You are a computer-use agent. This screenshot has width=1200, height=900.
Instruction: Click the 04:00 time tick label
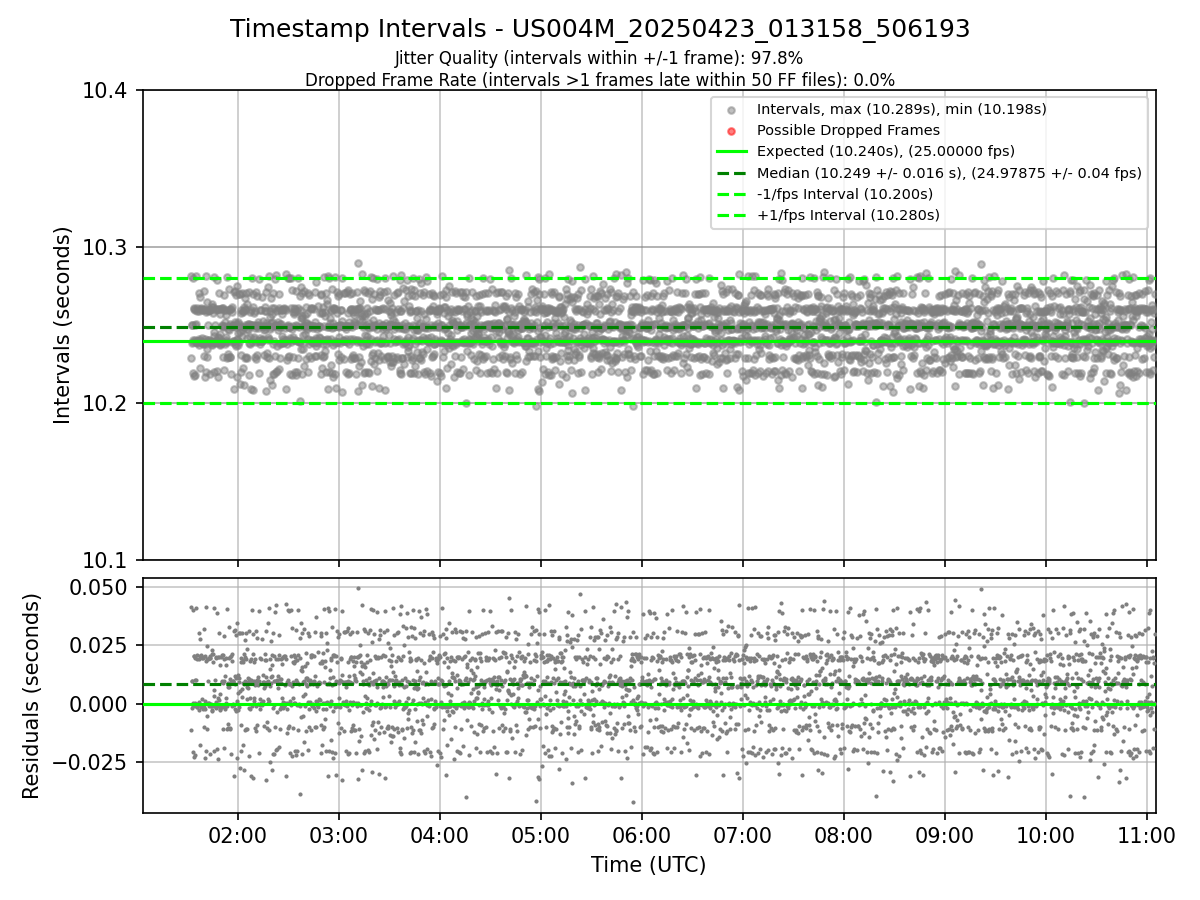(x=439, y=834)
